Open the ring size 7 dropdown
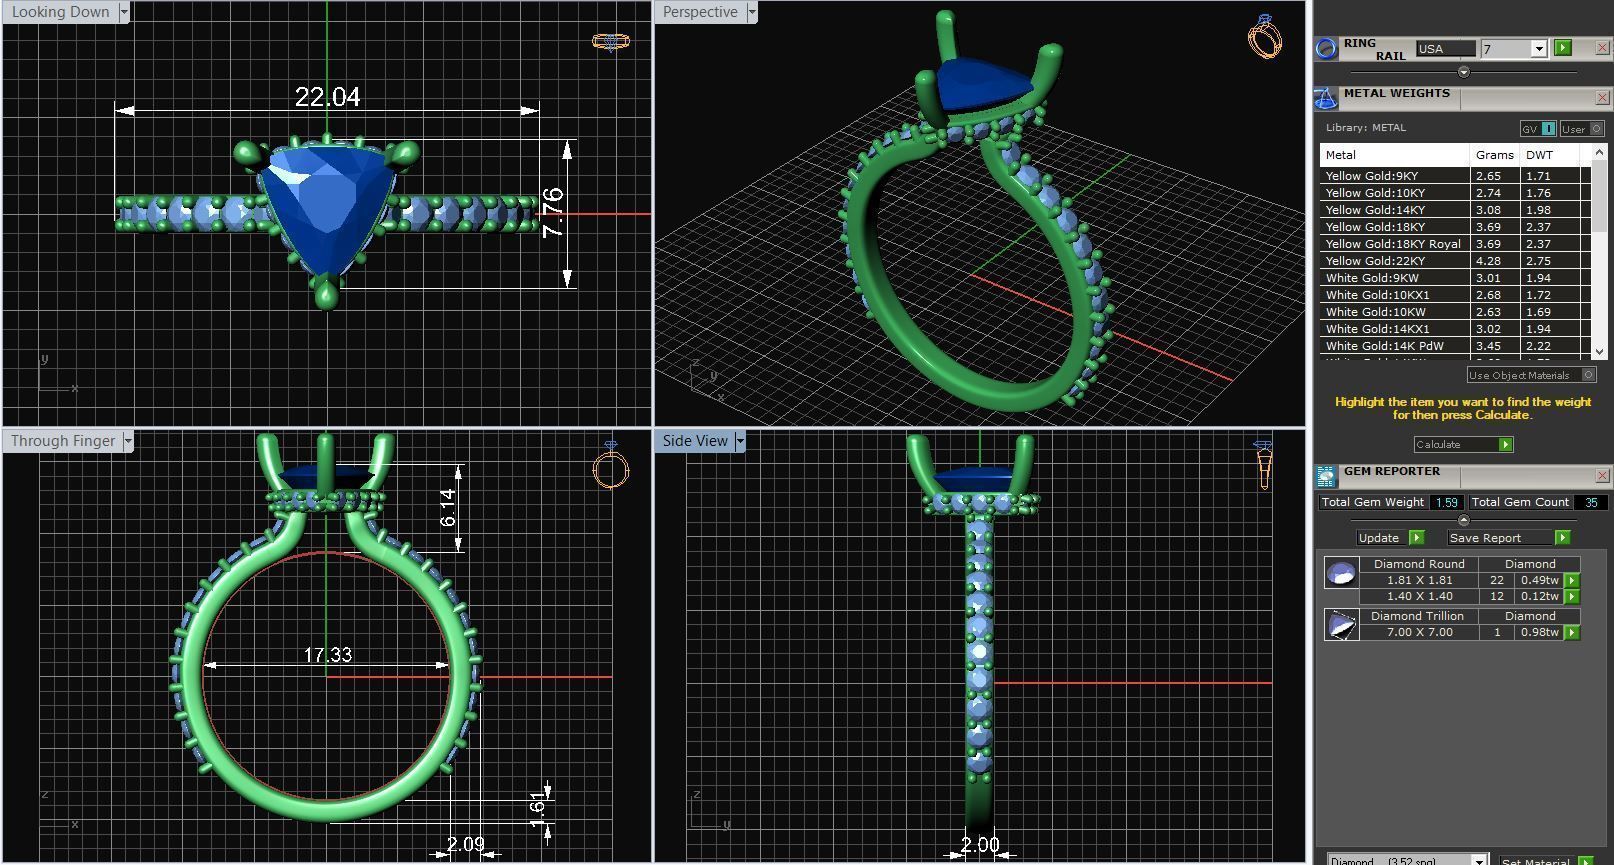The height and width of the screenshot is (865, 1614). [x=1539, y=49]
